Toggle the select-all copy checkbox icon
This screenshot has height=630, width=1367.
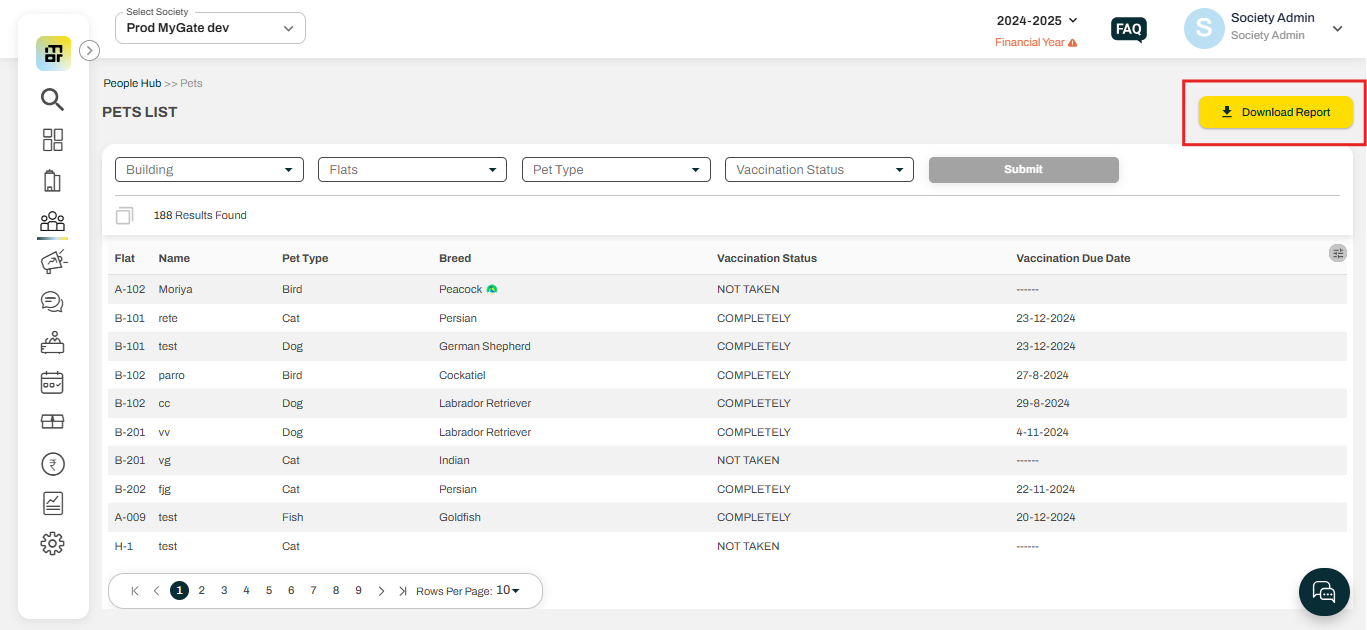click(x=124, y=215)
